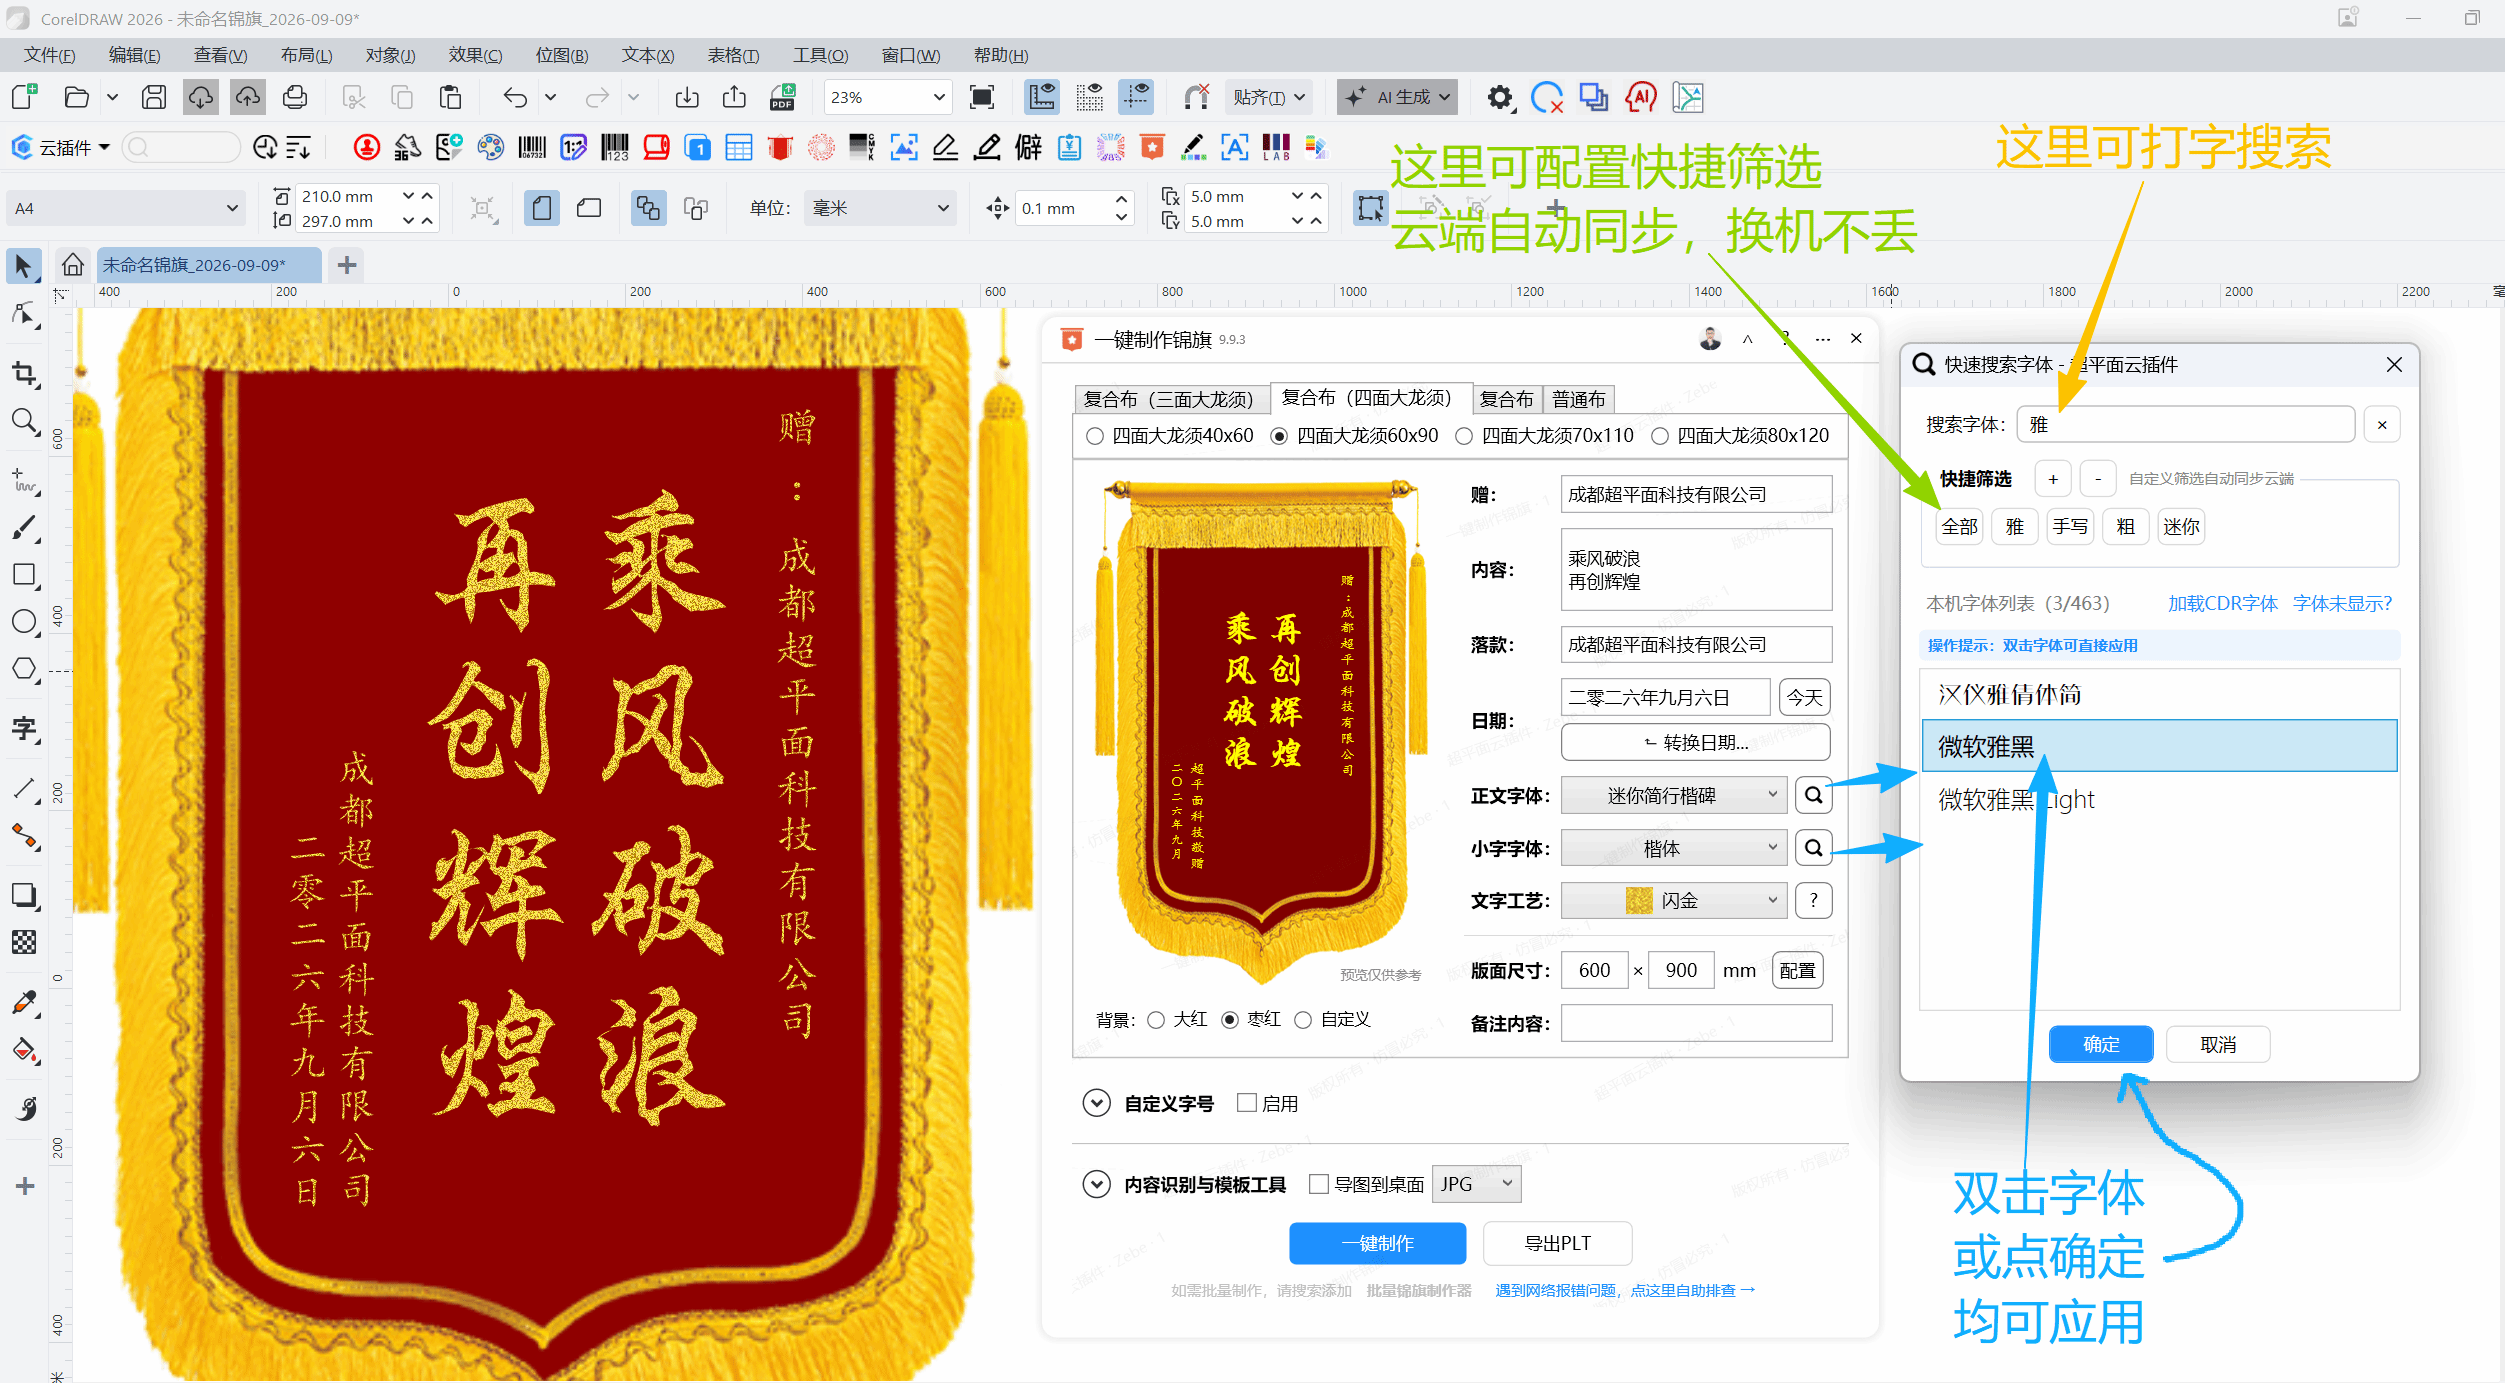Select 四面大龙须60x90 size option
The image size is (2505, 1383).
tap(1355, 436)
